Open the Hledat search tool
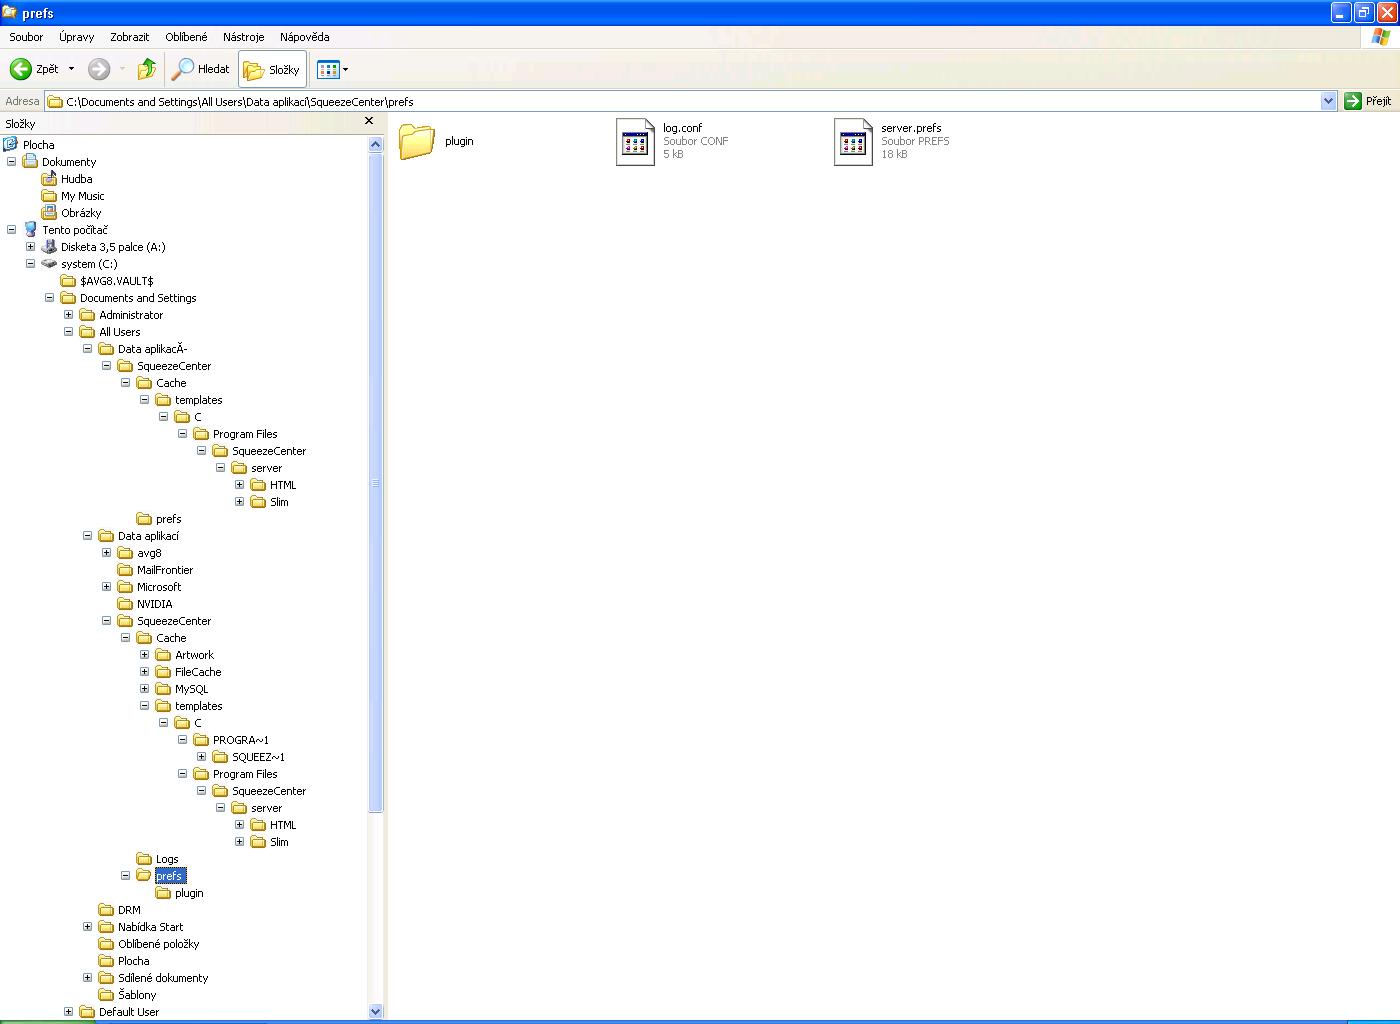 [202, 69]
